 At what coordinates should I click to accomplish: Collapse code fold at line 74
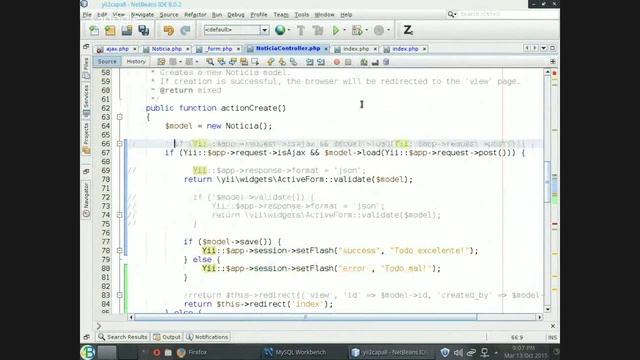click(120, 215)
